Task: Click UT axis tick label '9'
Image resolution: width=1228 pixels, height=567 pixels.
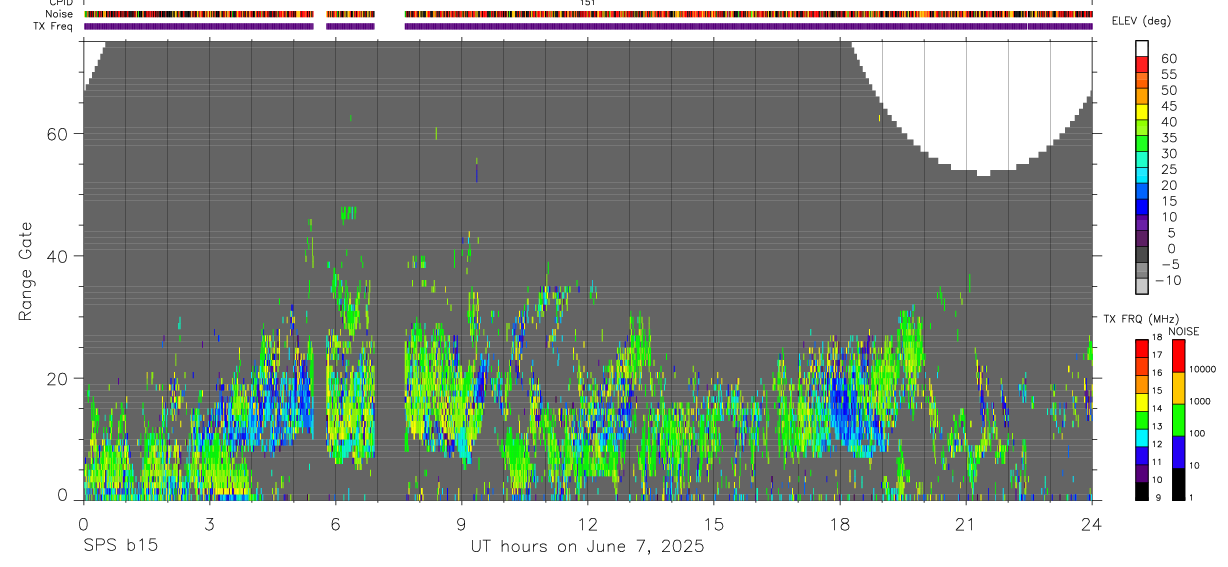Action: (x=461, y=523)
